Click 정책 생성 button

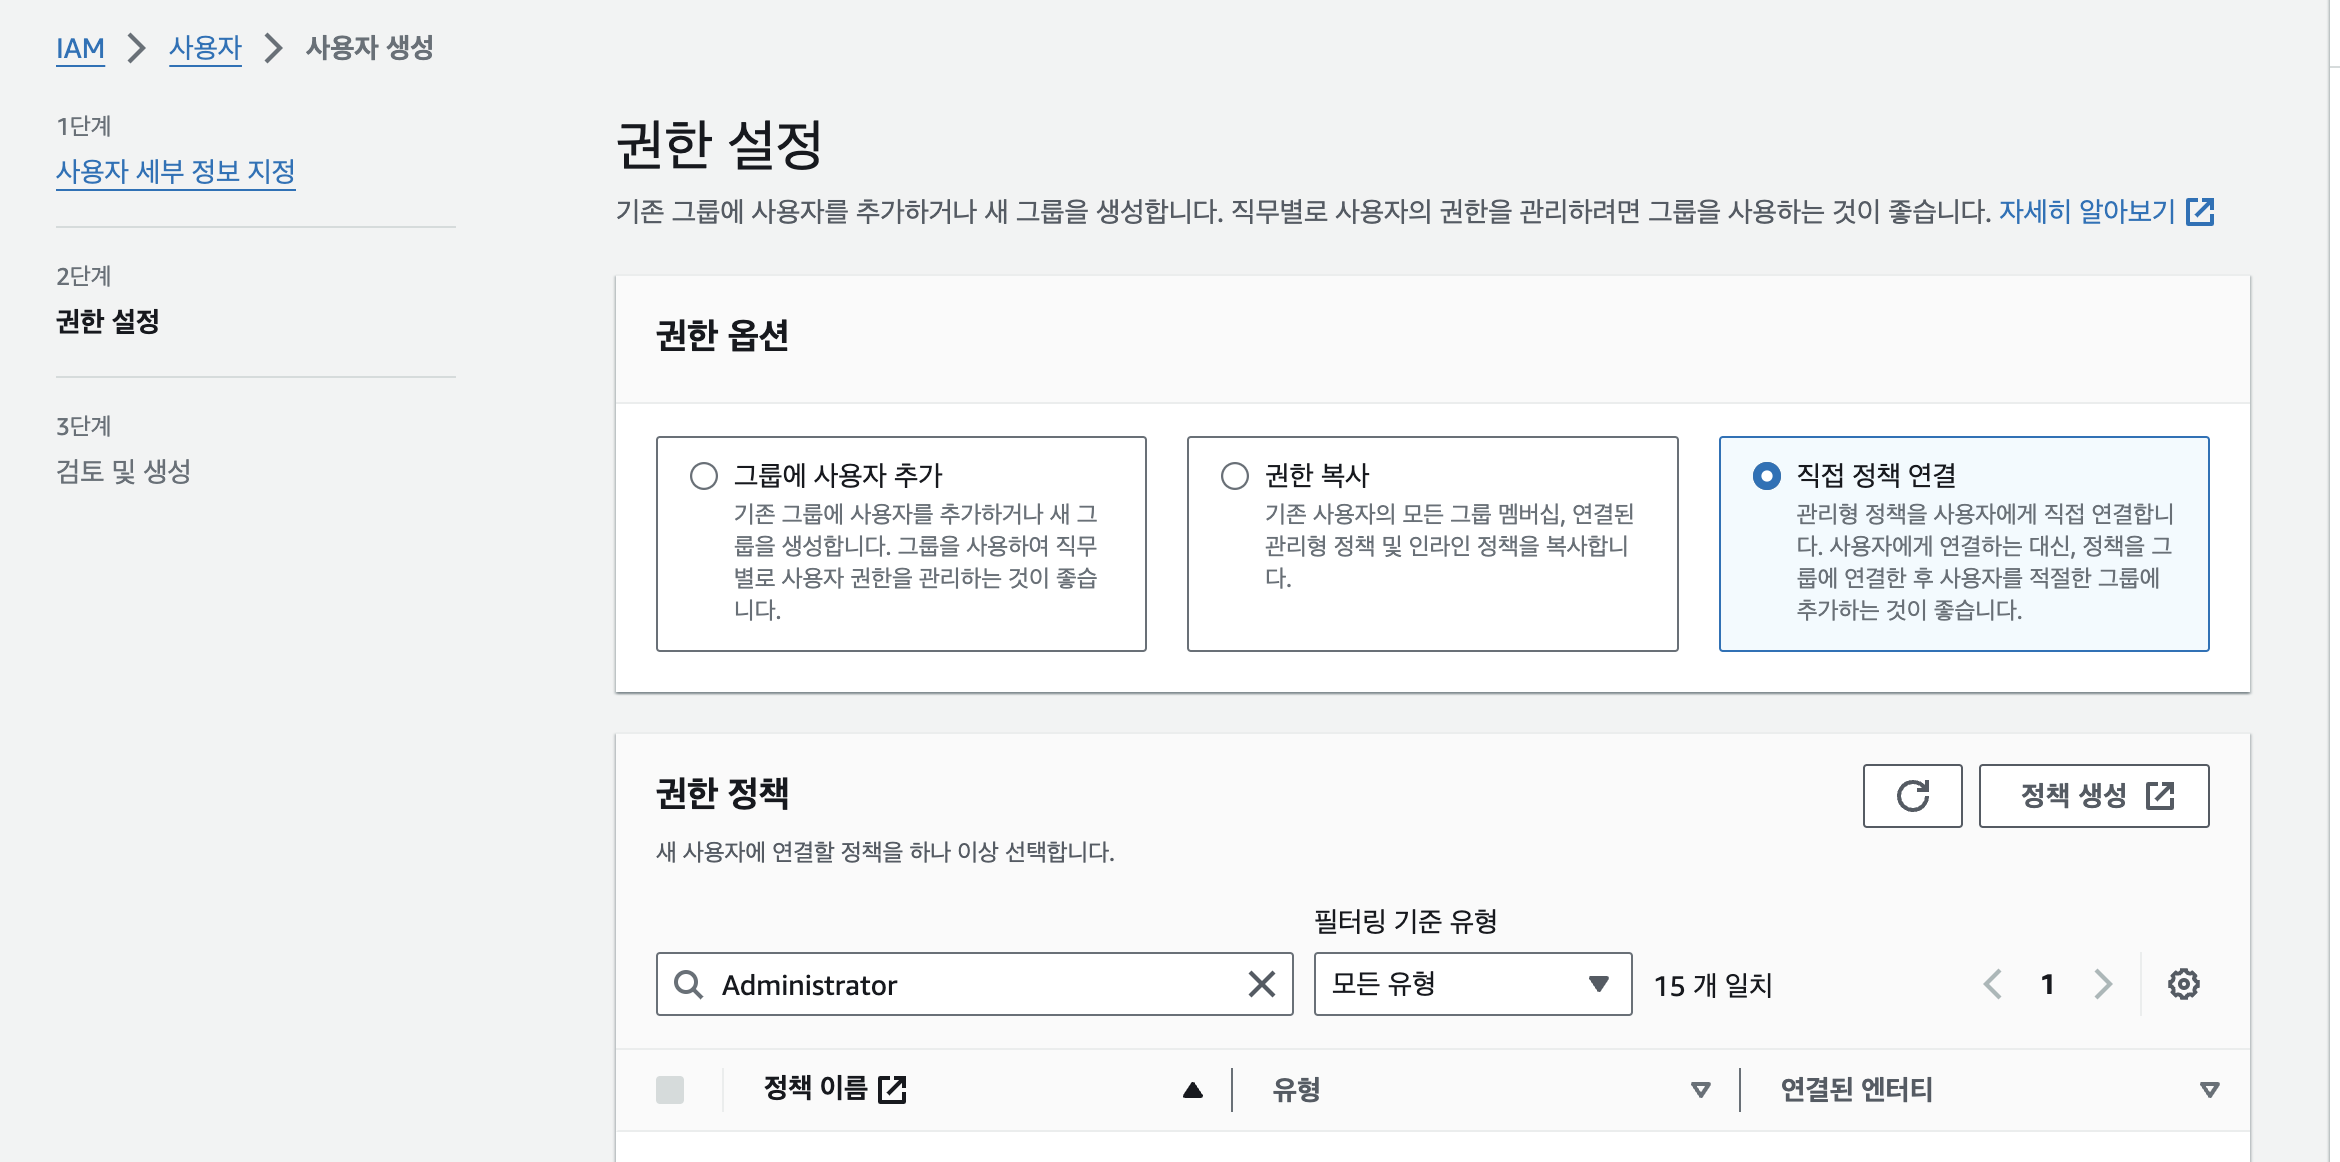[2093, 796]
